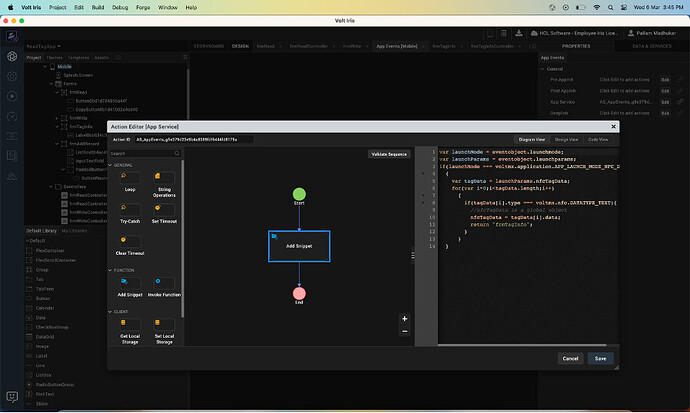This screenshot has height=413, width=690.
Task: Click the code editor horizontal scrollbar
Action: click(x=522, y=345)
